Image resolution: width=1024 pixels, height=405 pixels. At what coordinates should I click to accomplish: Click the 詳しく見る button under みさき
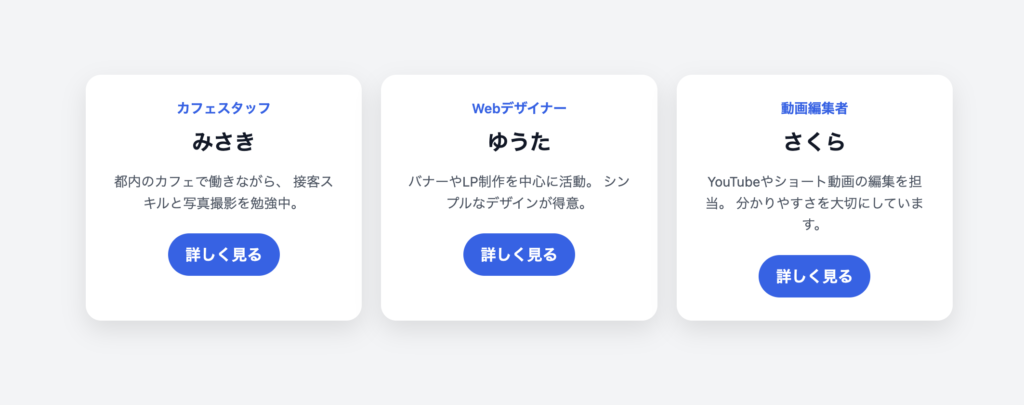coord(223,254)
